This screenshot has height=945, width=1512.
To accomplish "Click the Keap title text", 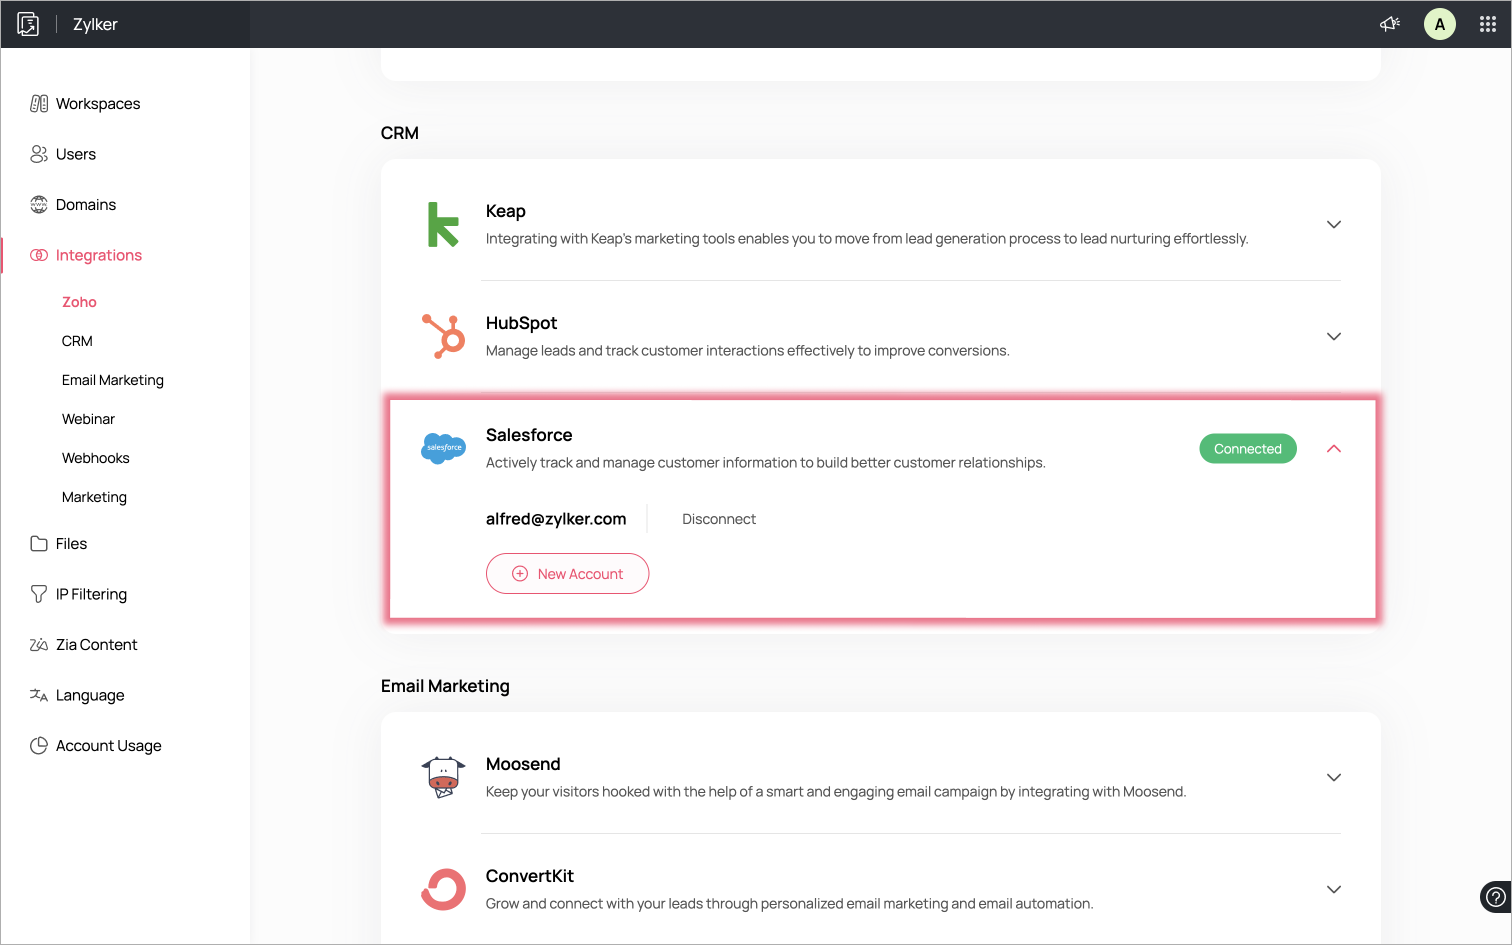I will click(506, 211).
